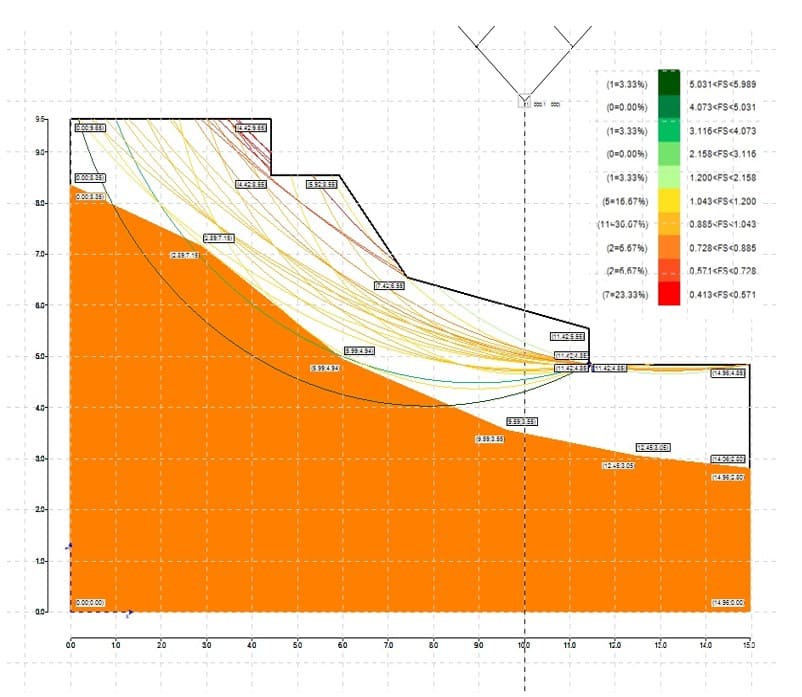
Task: Click the legend text 0.885<FS<1.043
Action: (722, 224)
